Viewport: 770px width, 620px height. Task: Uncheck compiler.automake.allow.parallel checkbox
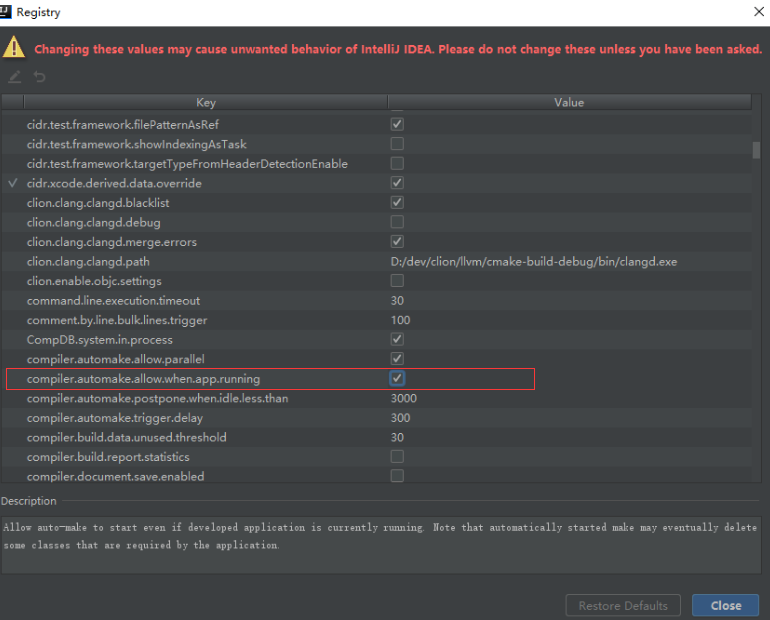point(397,359)
